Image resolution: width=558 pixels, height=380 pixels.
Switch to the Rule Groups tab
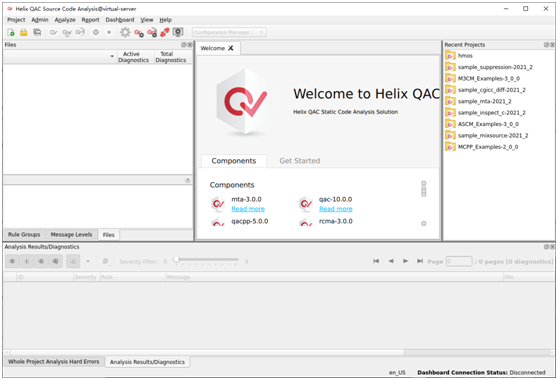[x=24, y=234]
